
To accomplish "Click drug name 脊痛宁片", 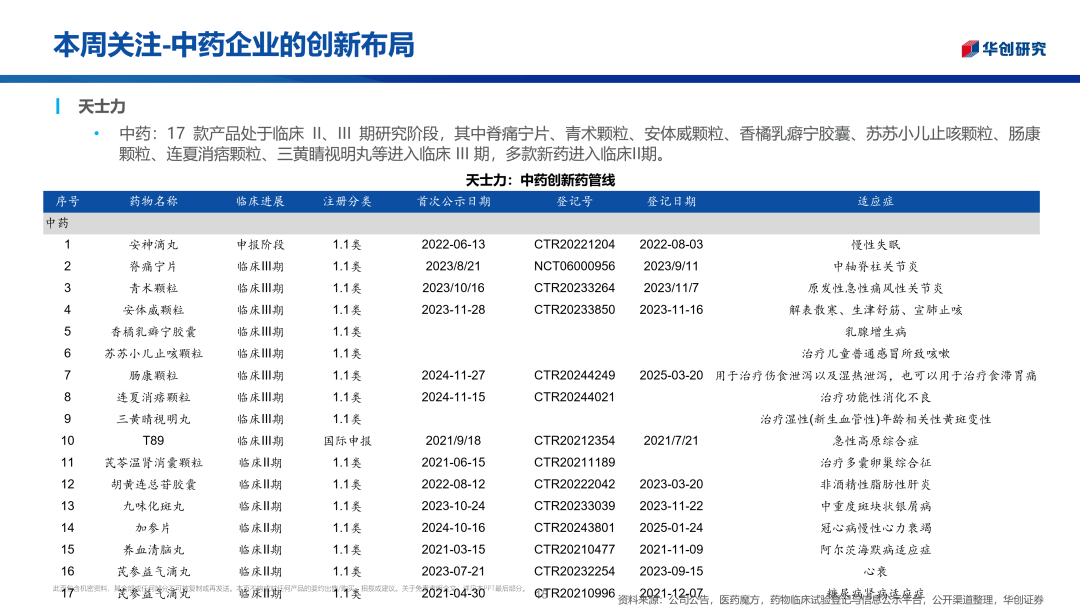I will [x=154, y=266].
